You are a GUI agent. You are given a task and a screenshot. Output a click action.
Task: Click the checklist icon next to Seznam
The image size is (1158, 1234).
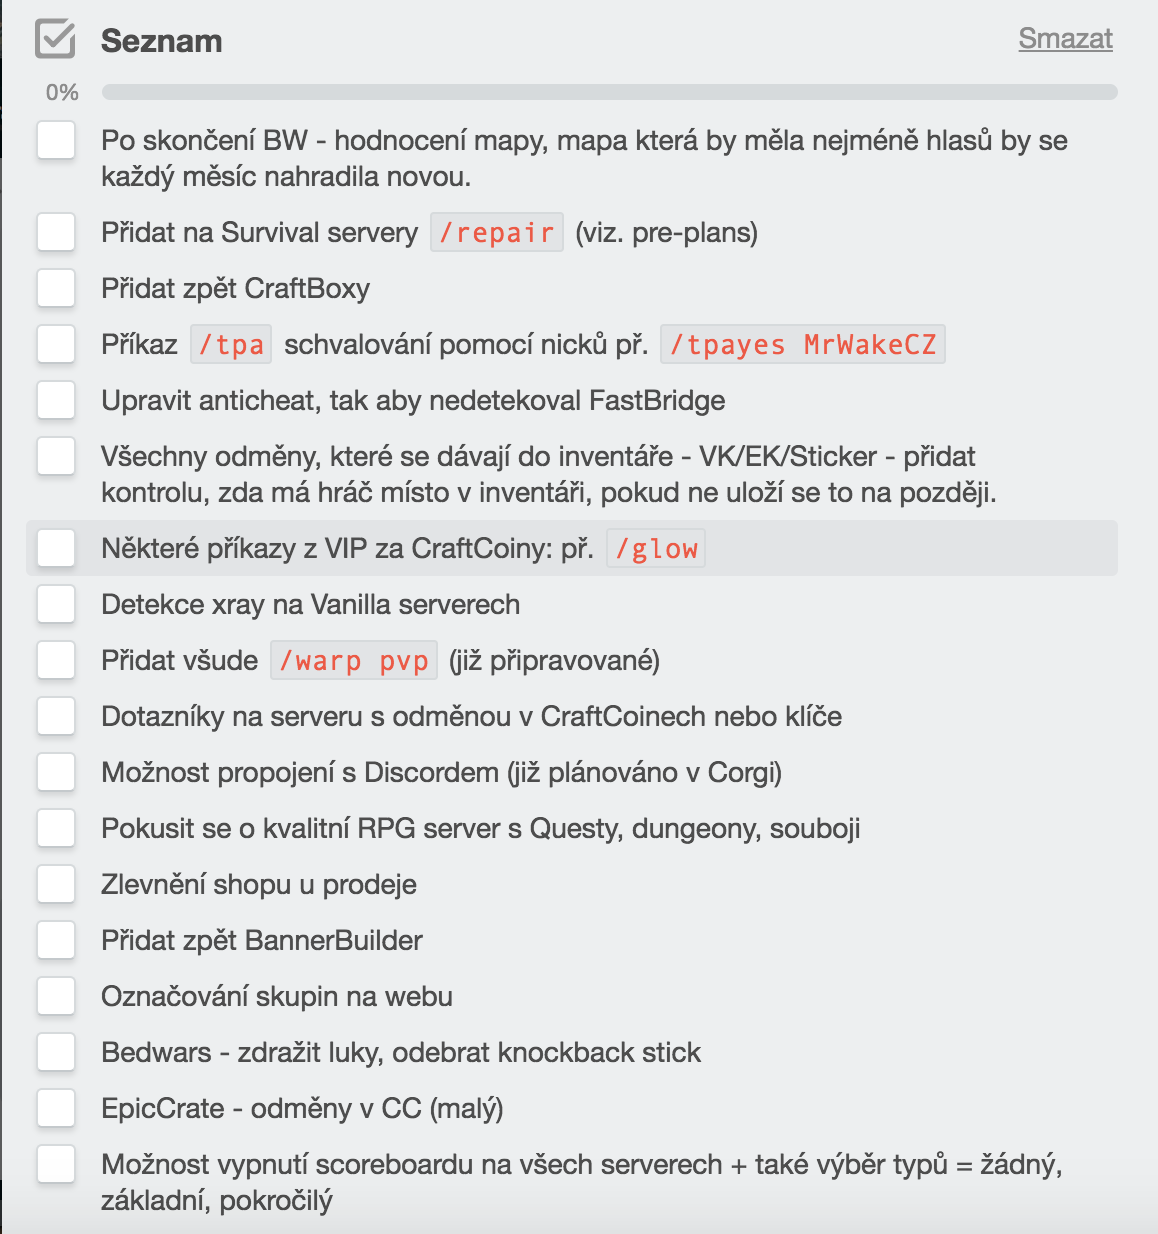[55, 40]
